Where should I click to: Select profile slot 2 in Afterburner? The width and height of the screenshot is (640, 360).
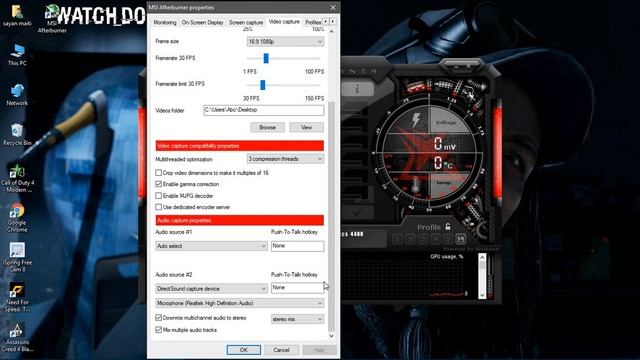coord(410,239)
